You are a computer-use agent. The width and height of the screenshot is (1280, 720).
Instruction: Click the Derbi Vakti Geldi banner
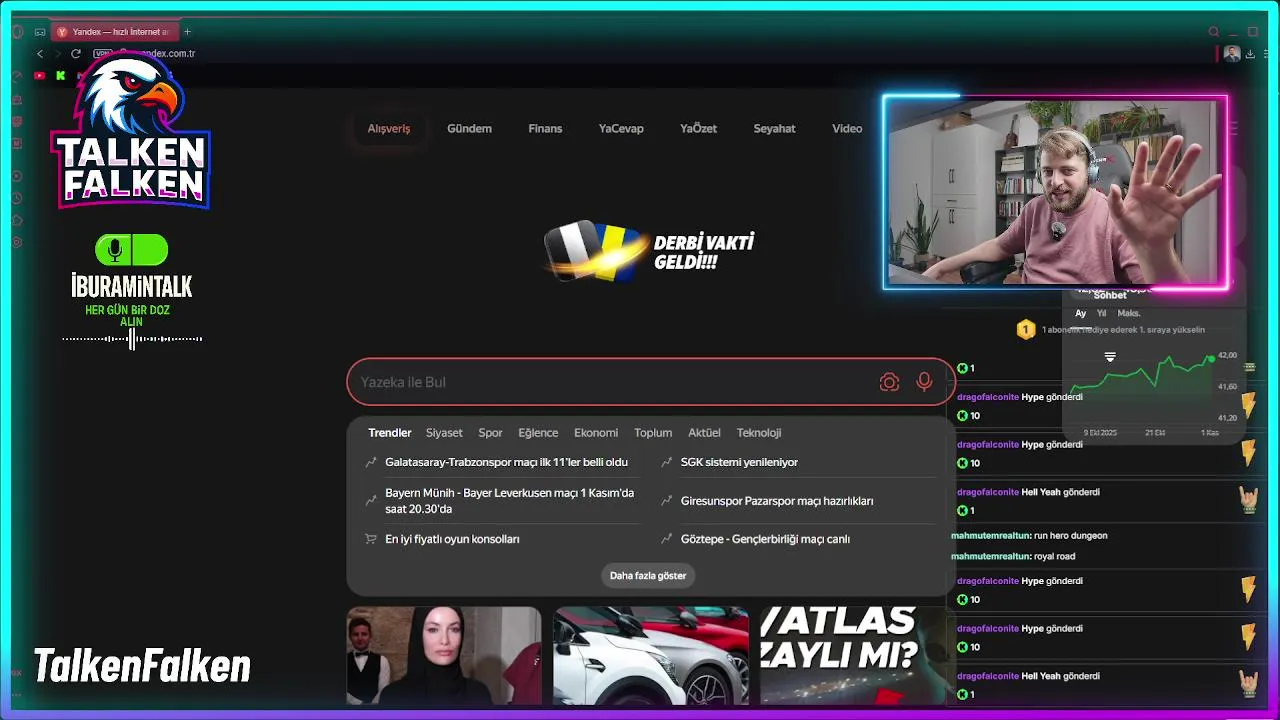[650, 251]
